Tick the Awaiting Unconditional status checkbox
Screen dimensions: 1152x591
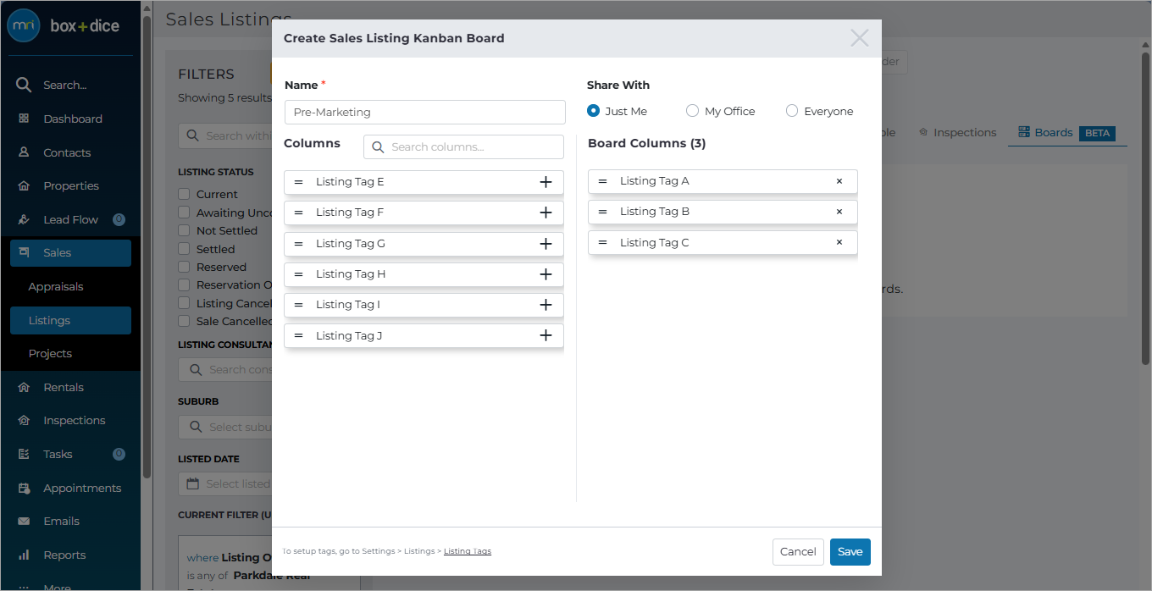click(184, 212)
